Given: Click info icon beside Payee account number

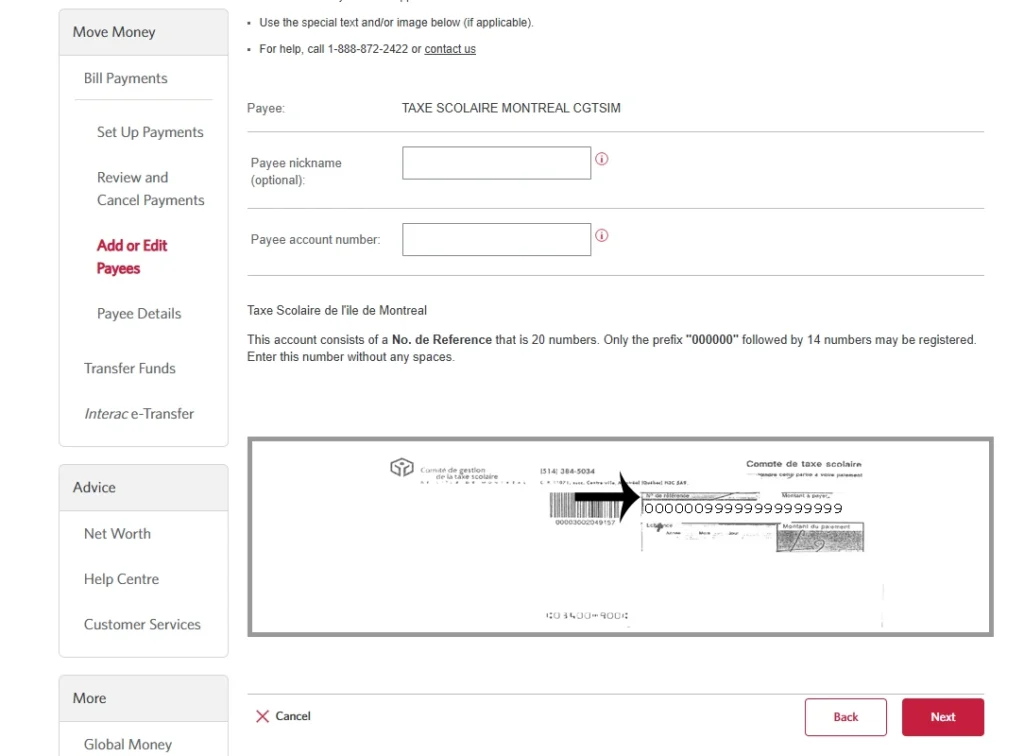Looking at the screenshot, I should 602,236.
